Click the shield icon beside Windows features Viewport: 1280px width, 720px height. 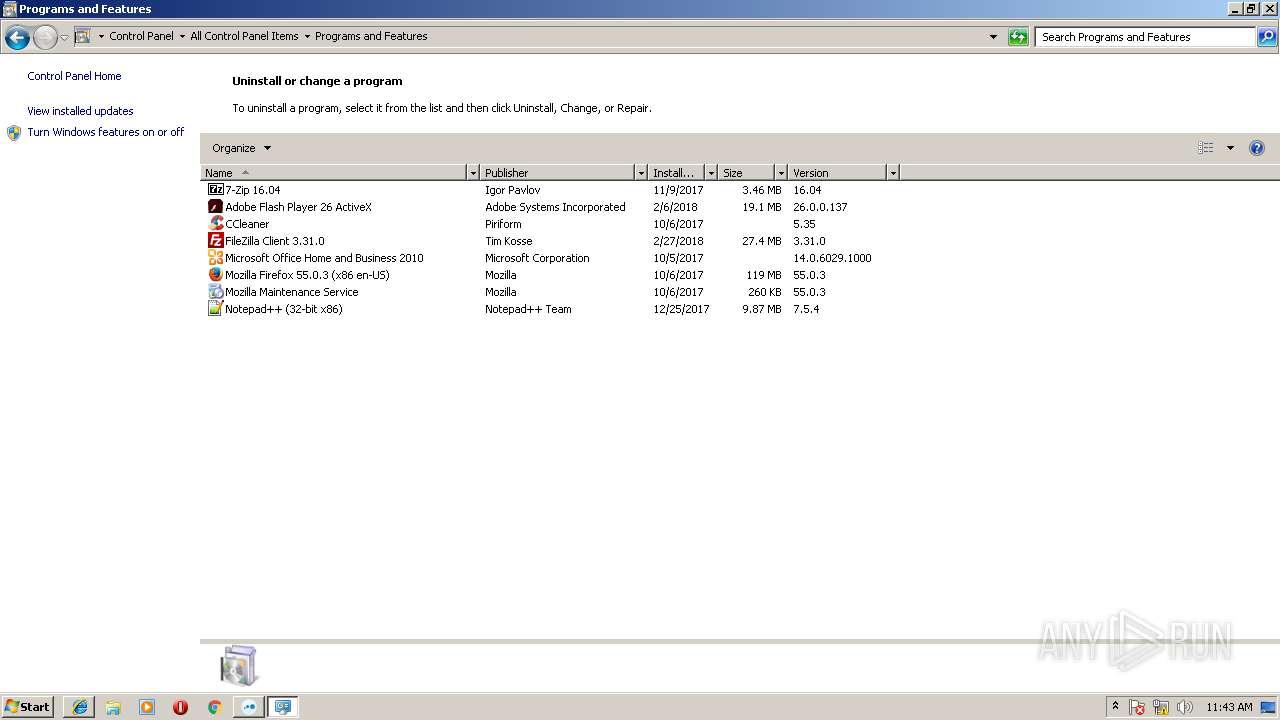(14, 133)
